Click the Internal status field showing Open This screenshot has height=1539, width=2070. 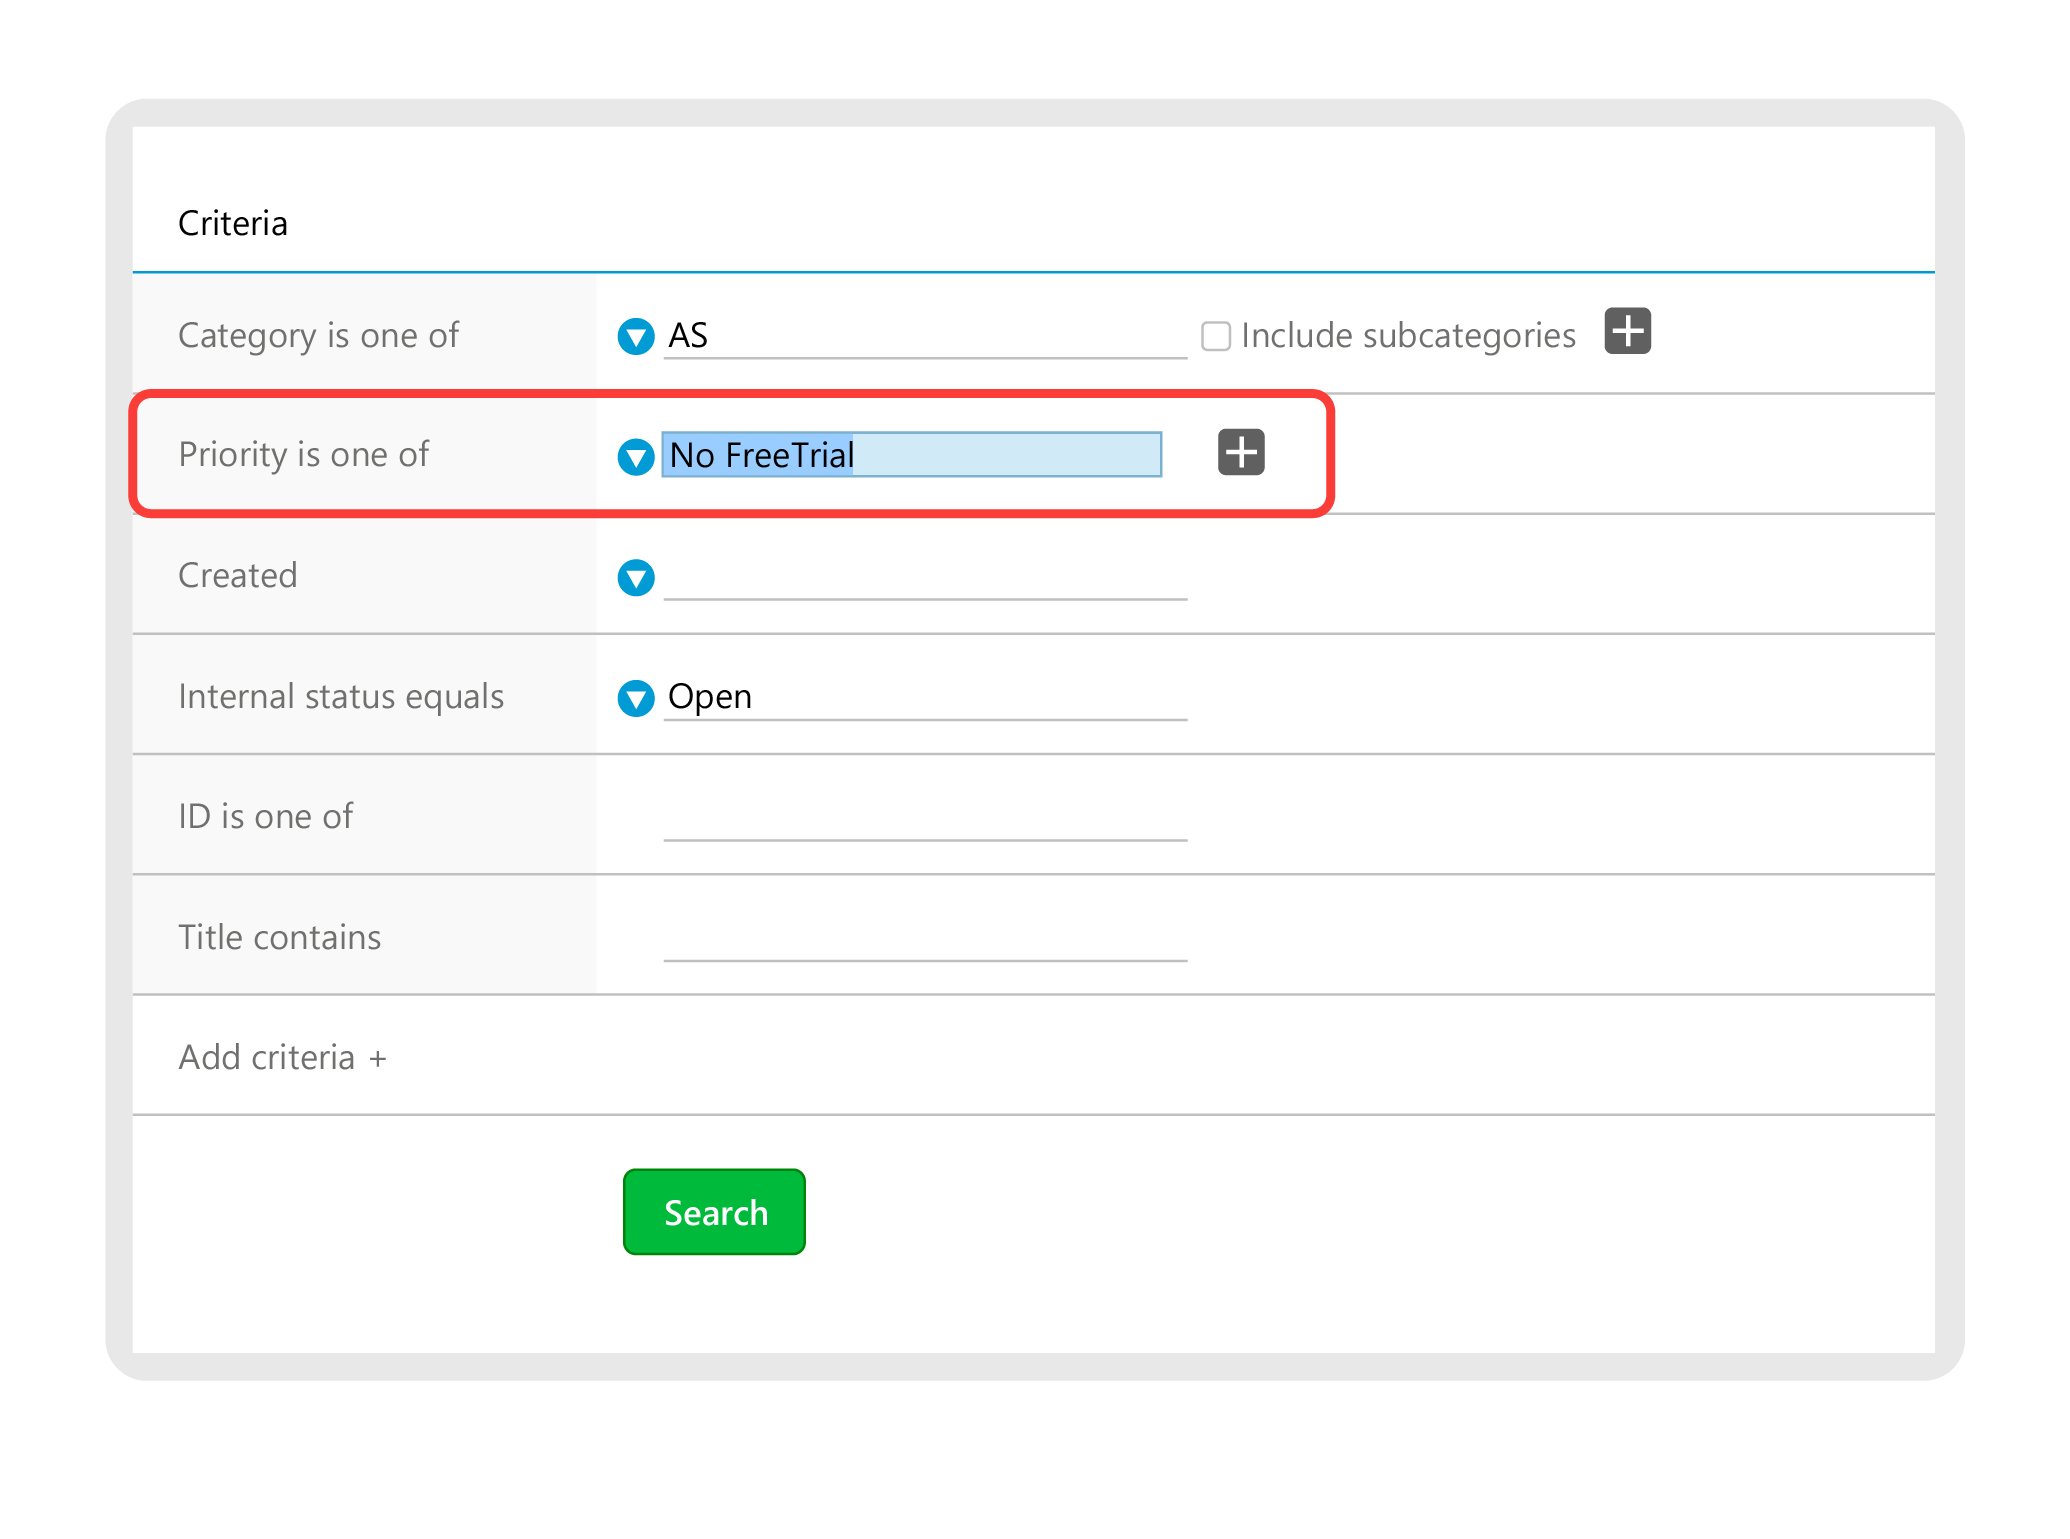click(925, 697)
